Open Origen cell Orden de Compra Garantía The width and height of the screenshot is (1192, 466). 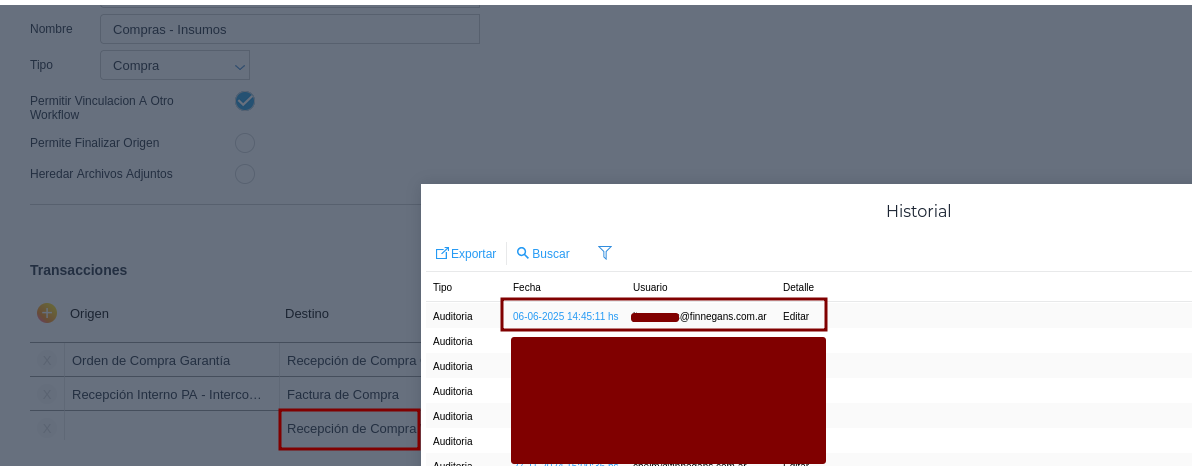click(171, 360)
